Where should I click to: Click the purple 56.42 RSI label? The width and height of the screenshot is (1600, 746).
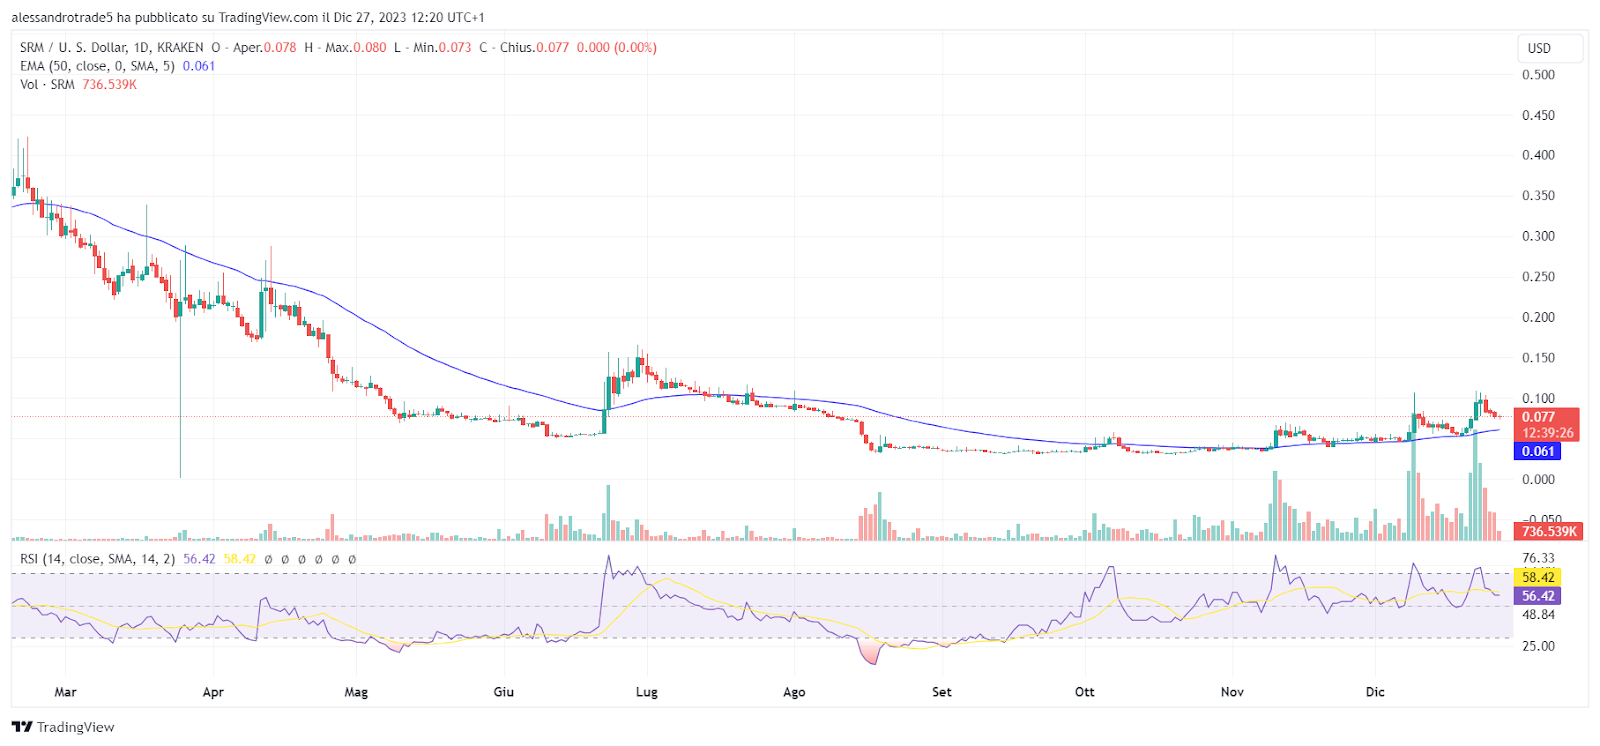[x=1538, y=596]
